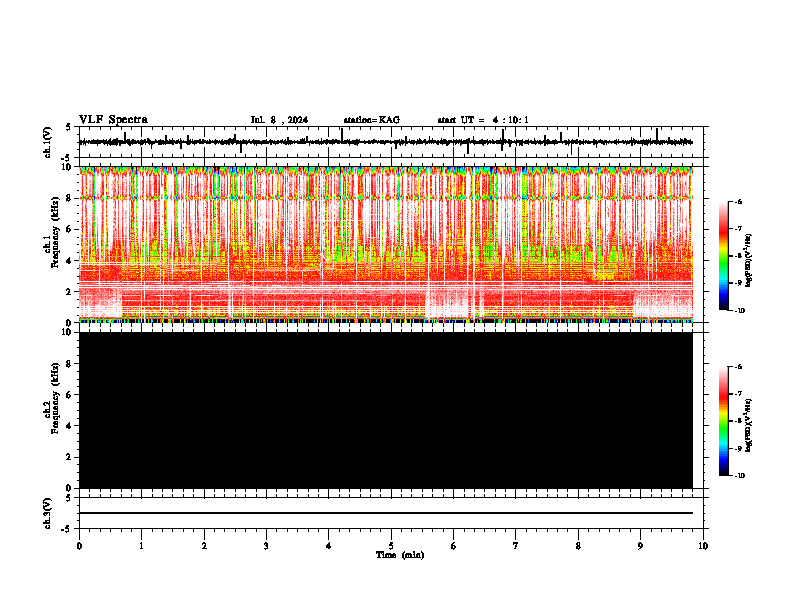Click the ch.2 colorbar tick "-6"

738,367
